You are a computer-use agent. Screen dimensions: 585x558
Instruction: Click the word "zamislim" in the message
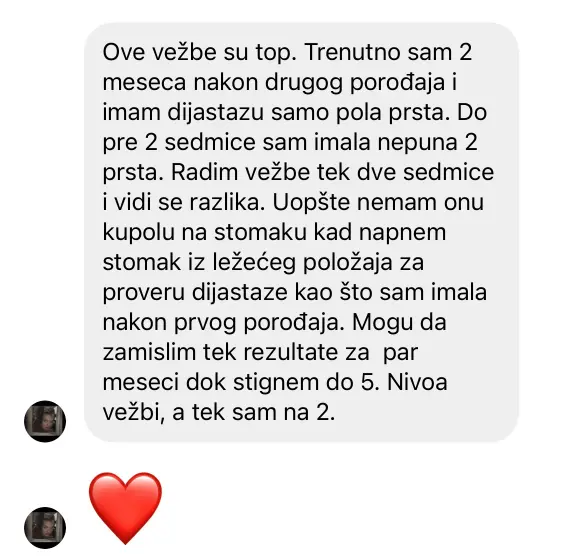pyautogui.click(x=149, y=352)
